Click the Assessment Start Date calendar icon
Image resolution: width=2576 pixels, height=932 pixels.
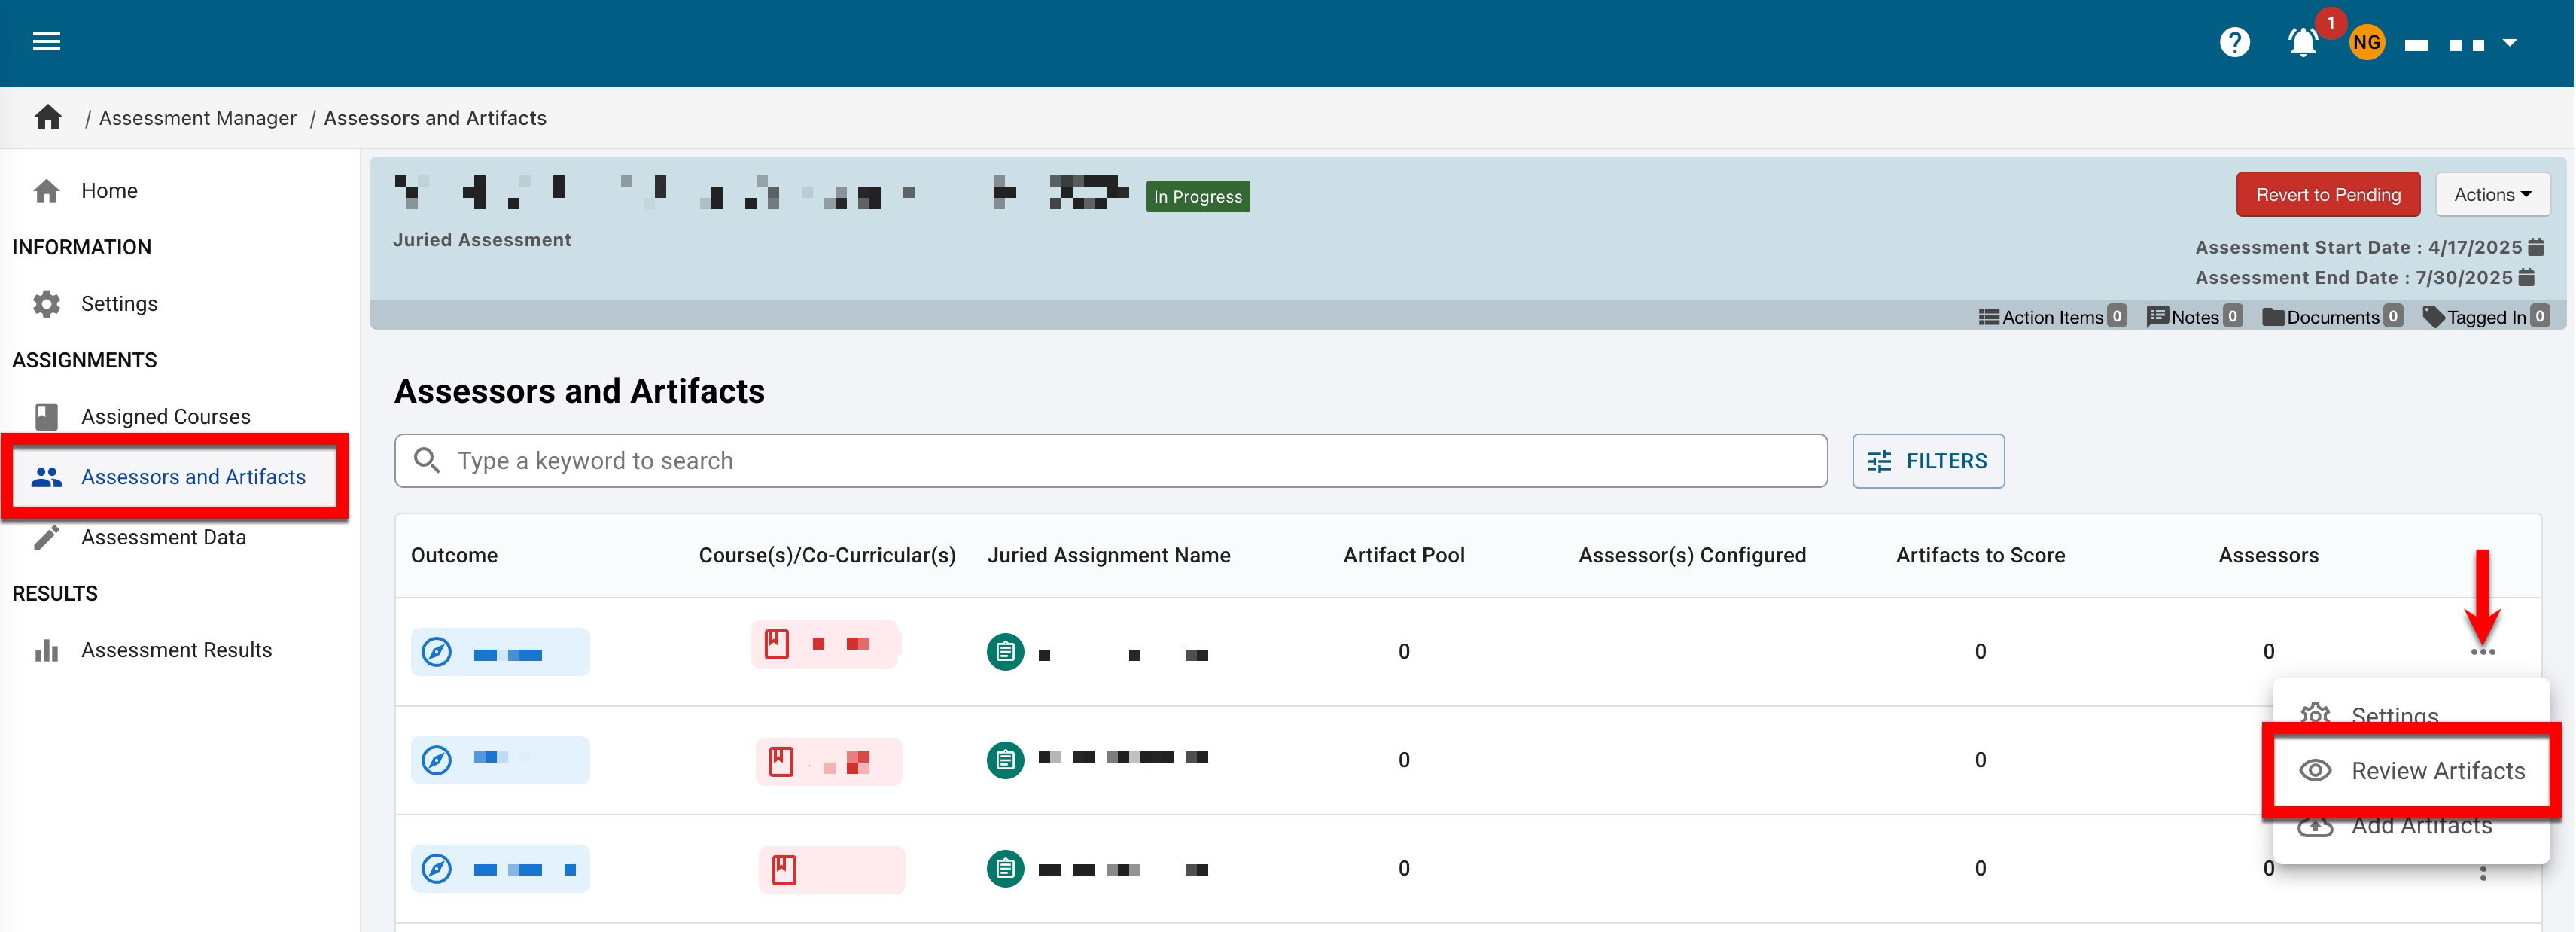tap(2536, 247)
